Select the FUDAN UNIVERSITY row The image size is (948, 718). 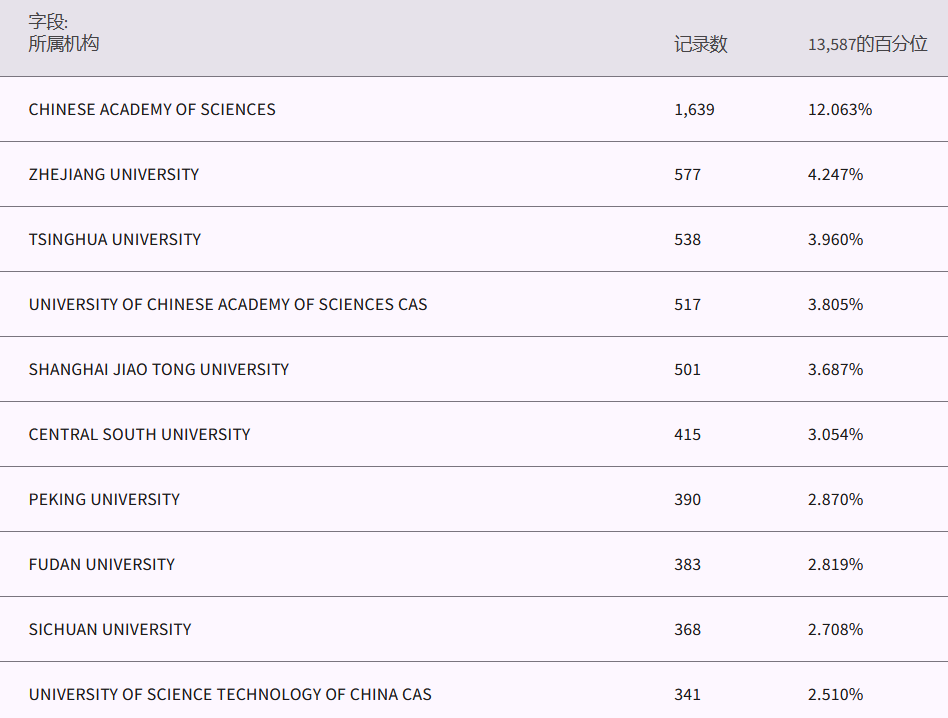pos(102,564)
